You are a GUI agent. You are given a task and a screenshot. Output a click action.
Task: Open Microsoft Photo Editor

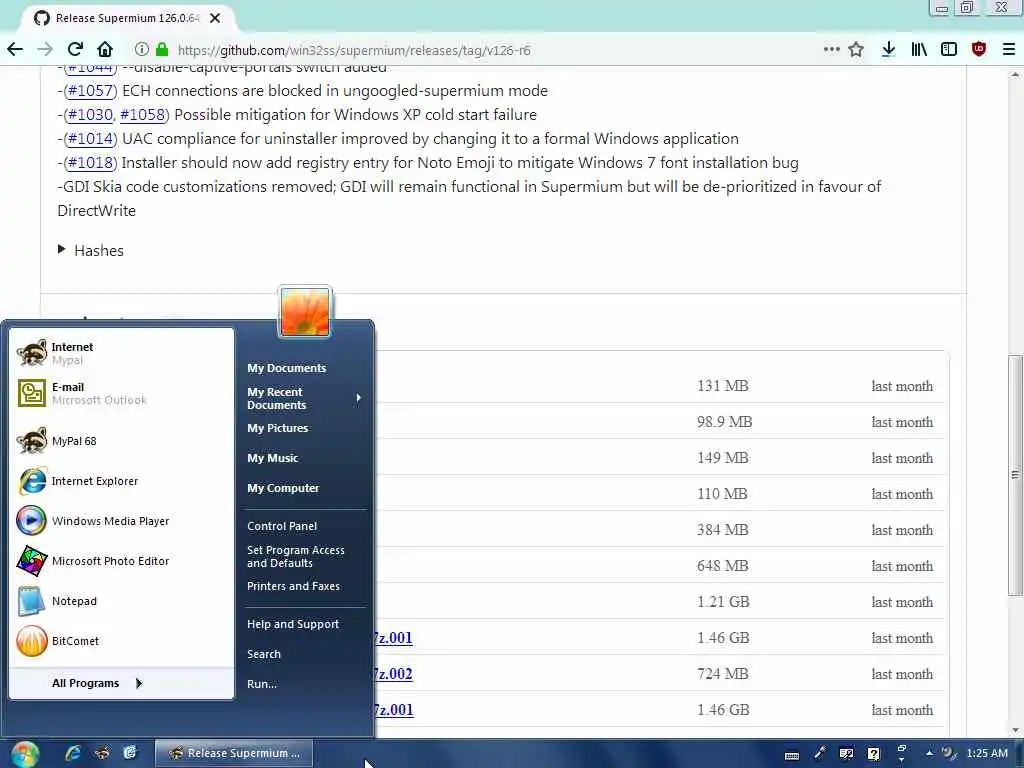pyautogui.click(x=121, y=561)
